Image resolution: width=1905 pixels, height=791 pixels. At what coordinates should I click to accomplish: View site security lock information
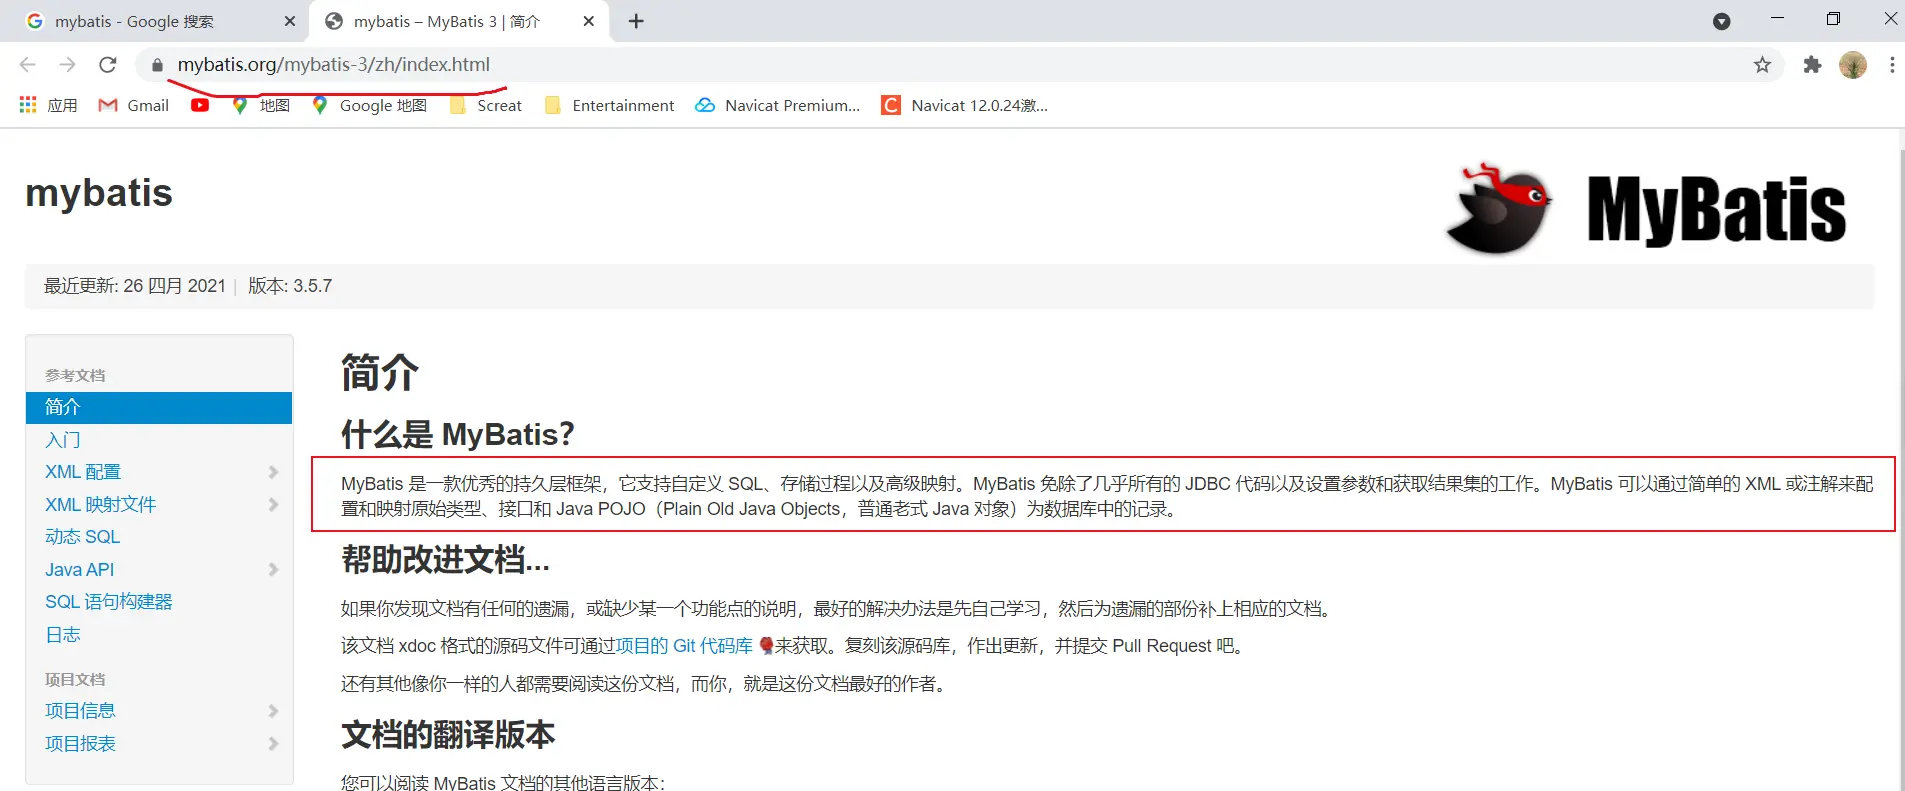point(157,65)
